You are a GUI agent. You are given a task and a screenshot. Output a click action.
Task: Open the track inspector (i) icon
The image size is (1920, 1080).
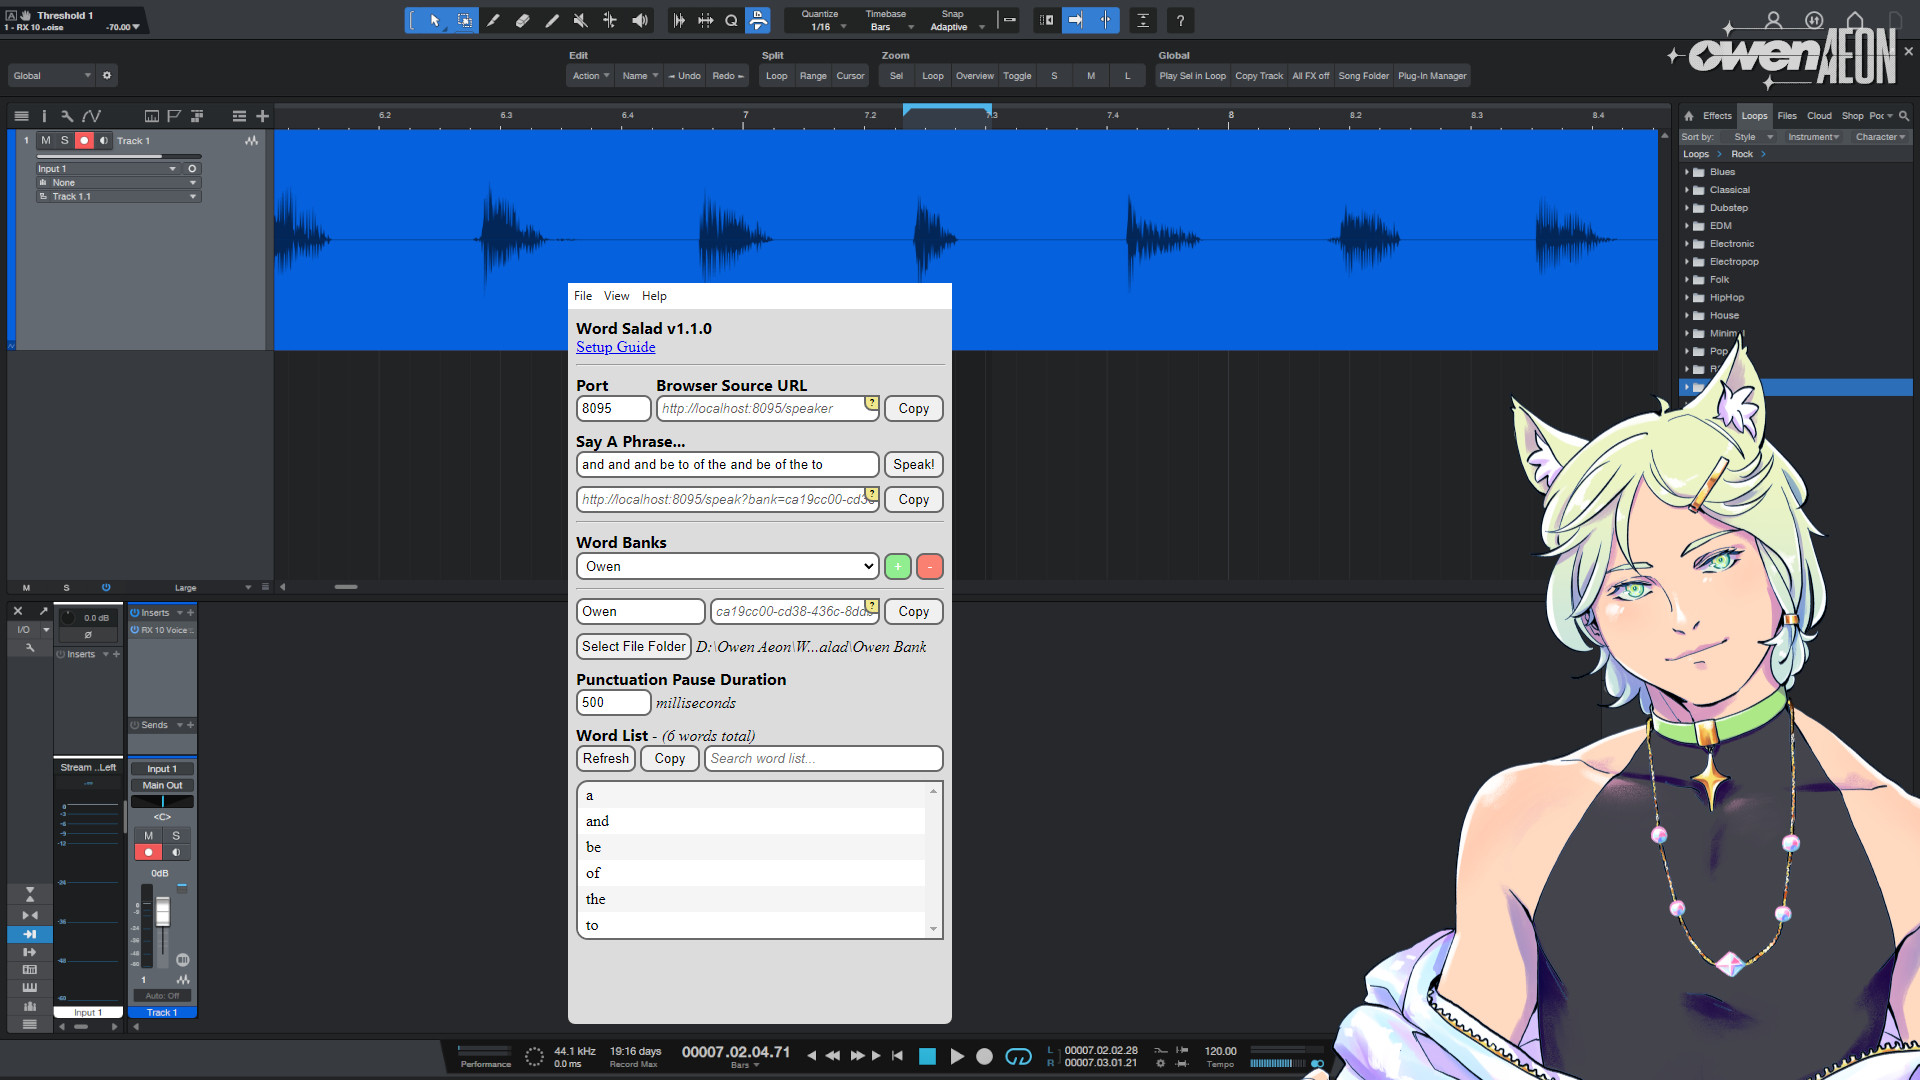pos(44,116)
